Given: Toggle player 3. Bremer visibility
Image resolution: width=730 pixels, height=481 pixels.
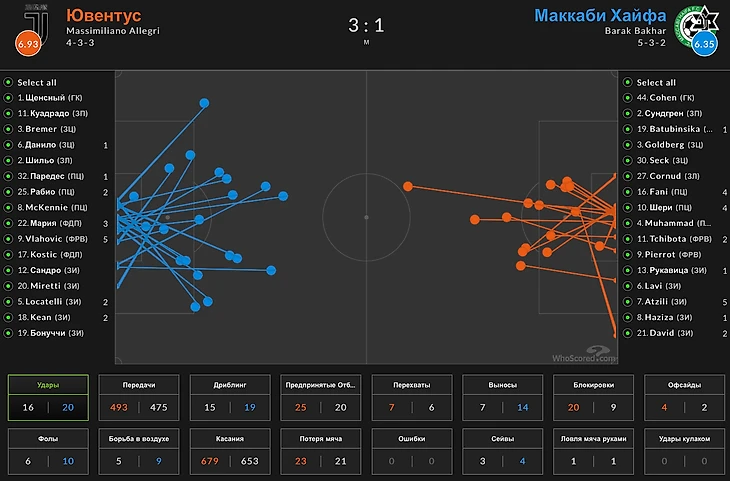Looking at the screenshot, I should tap(8, 129).
